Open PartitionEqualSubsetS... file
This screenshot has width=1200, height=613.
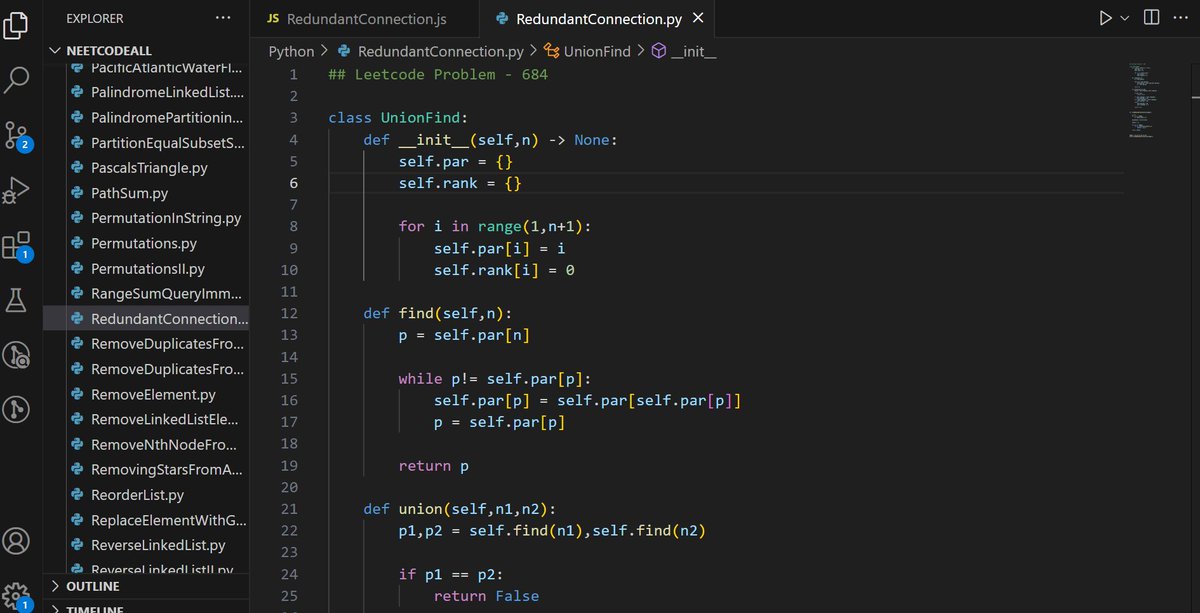tap(146, 143)
